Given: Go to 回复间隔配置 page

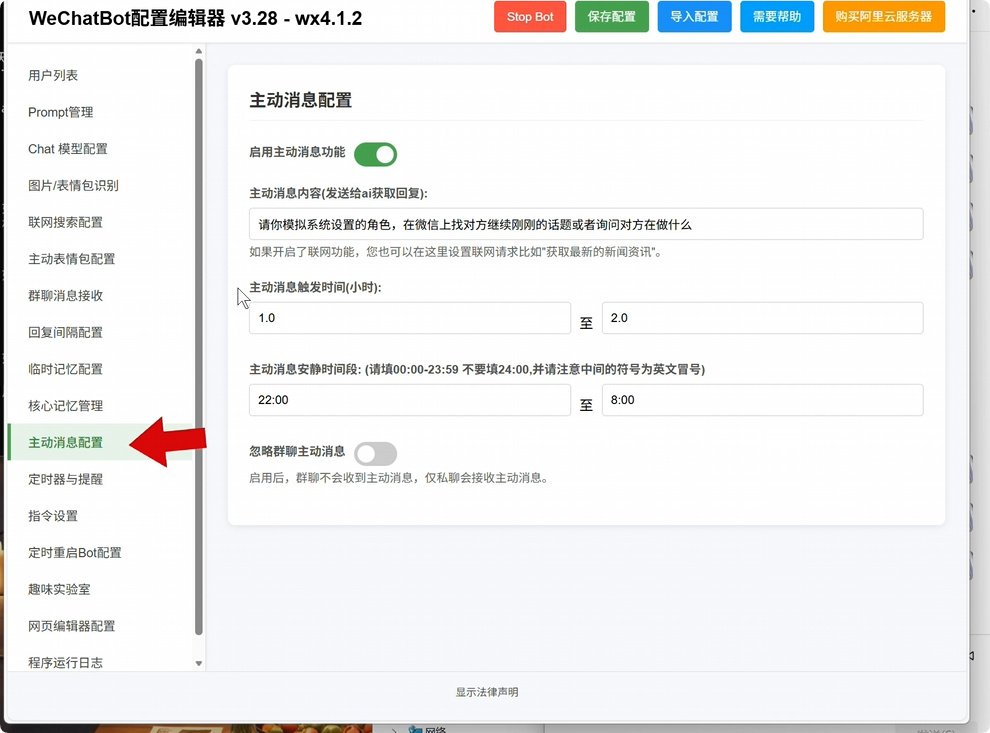Looking at the screenshot, I should 101,332.
